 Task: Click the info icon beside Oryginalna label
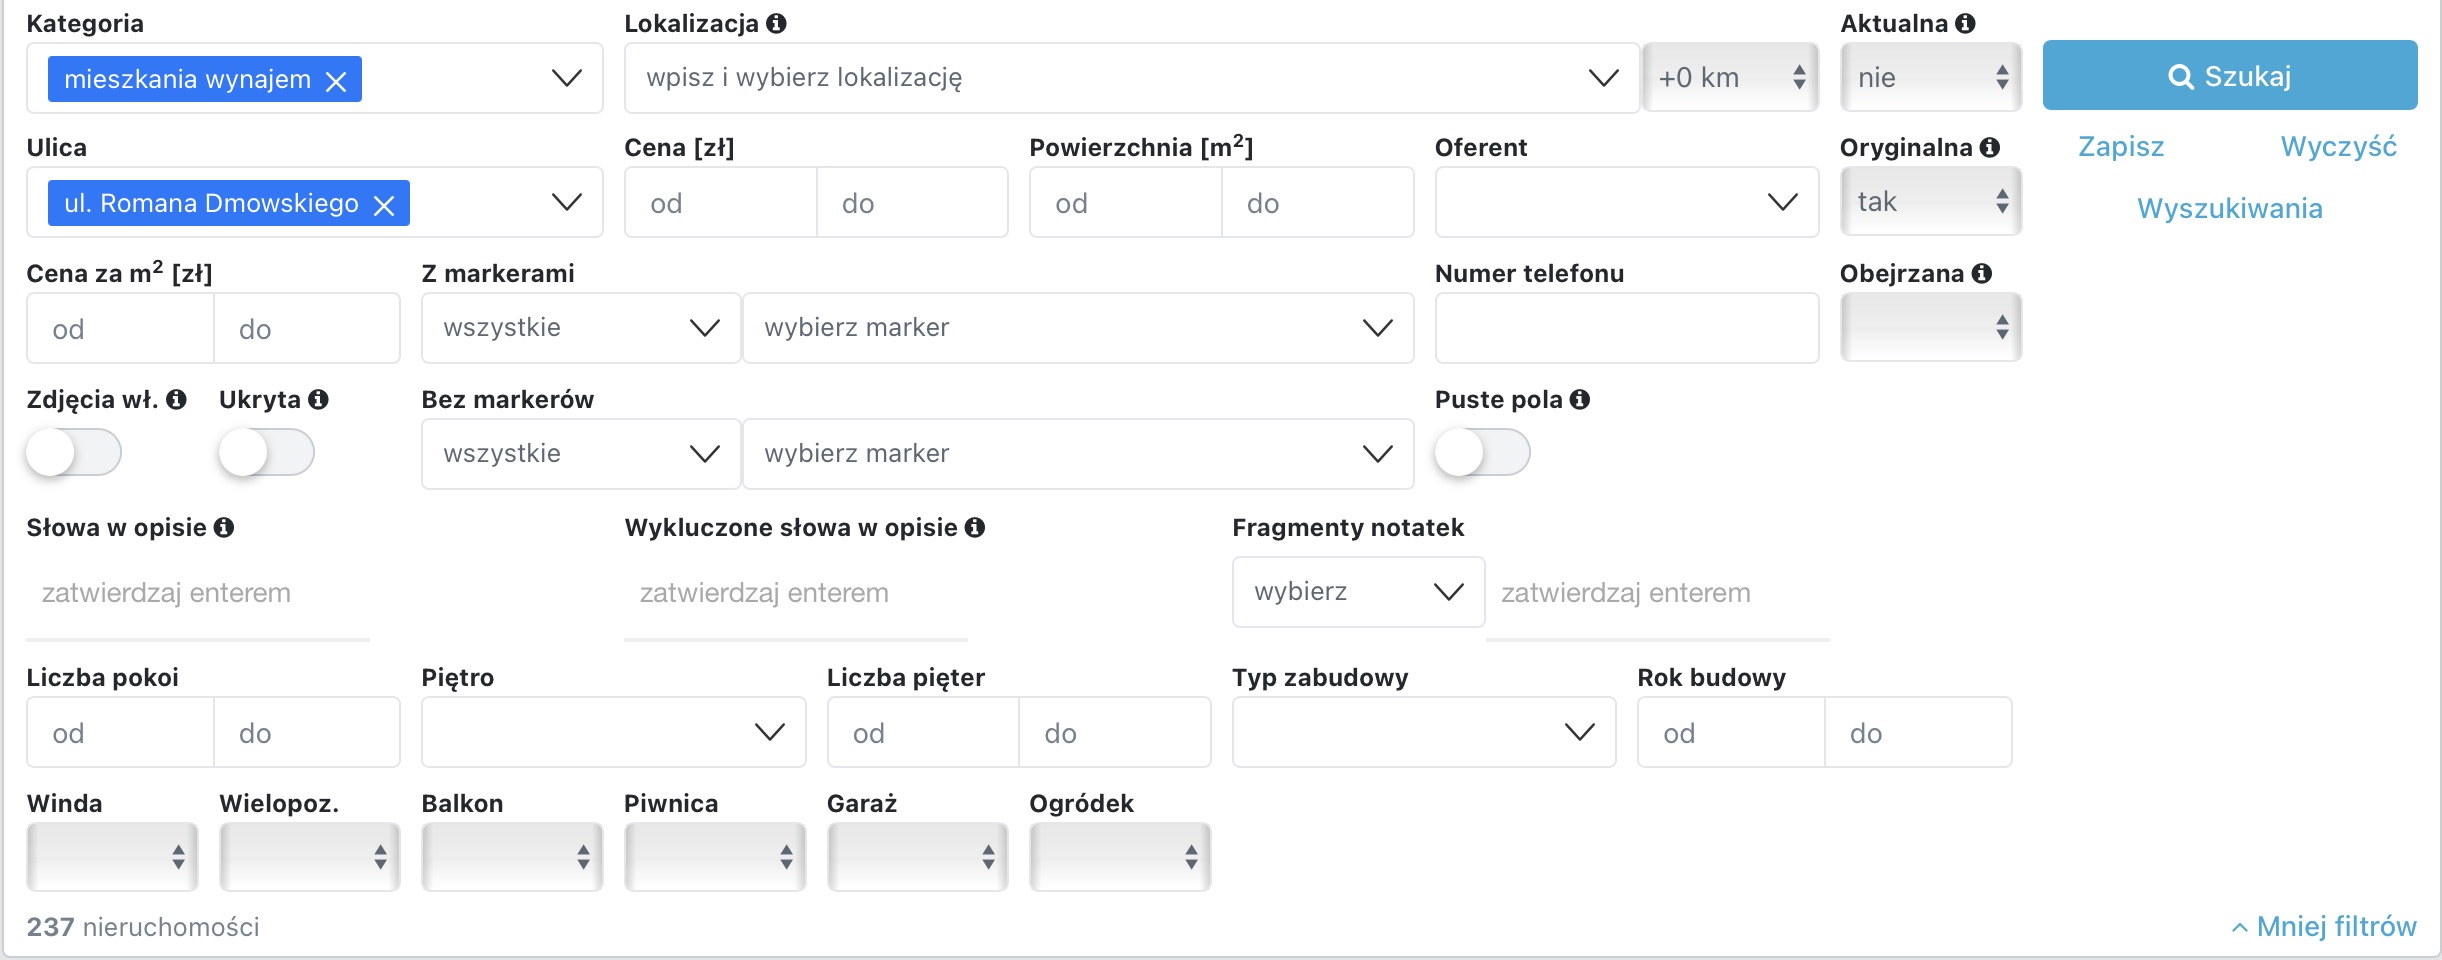pyautogui.click(x=1990, y=147)
